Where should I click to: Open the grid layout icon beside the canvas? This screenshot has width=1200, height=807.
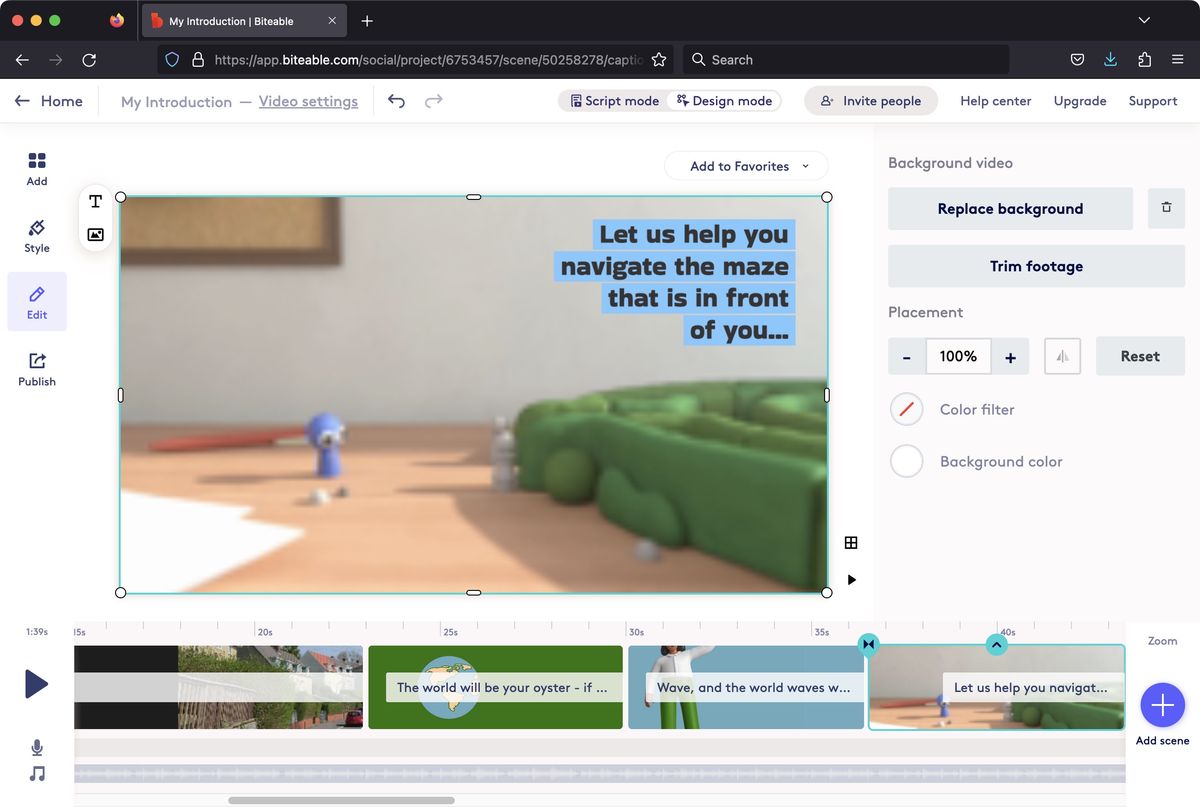pos(851,542)
